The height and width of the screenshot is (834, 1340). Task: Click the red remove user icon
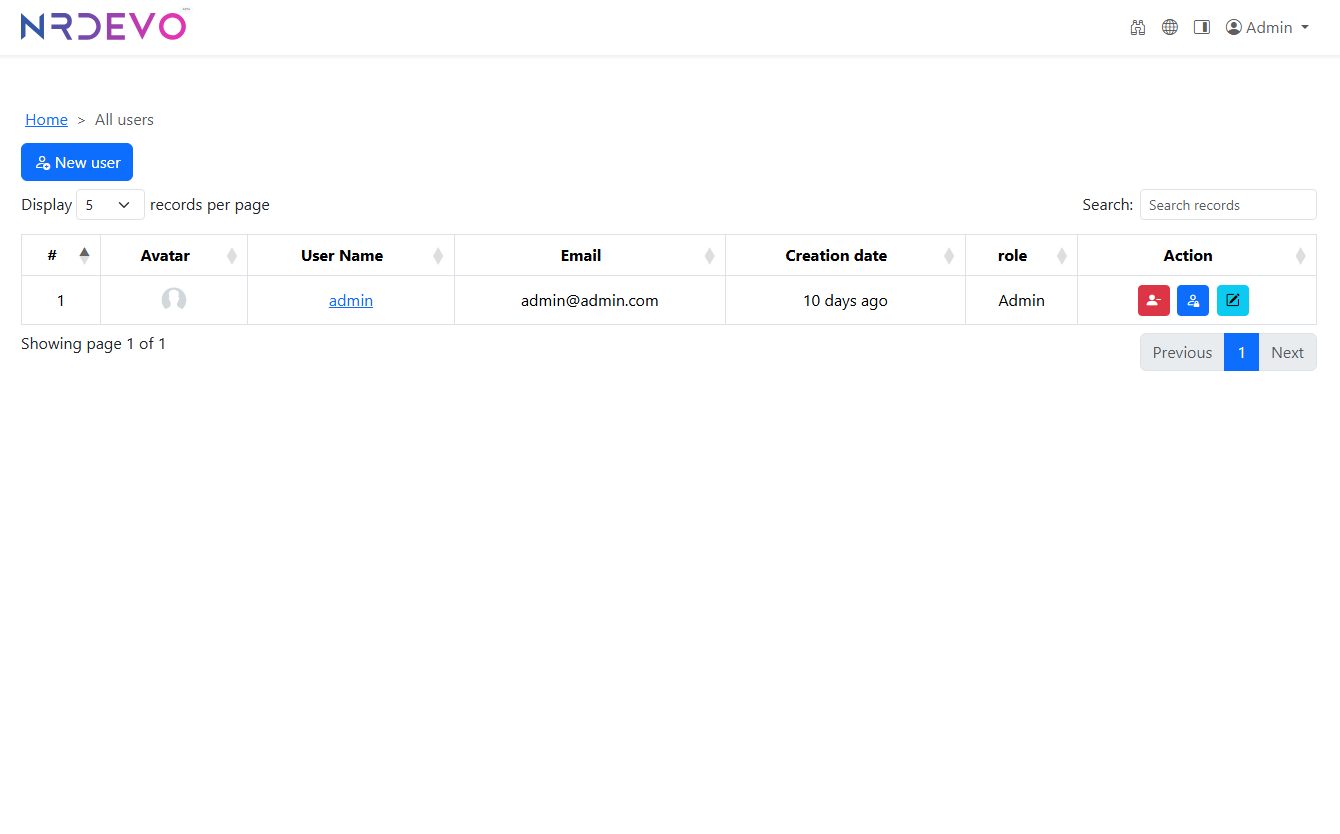[1153, 300]
